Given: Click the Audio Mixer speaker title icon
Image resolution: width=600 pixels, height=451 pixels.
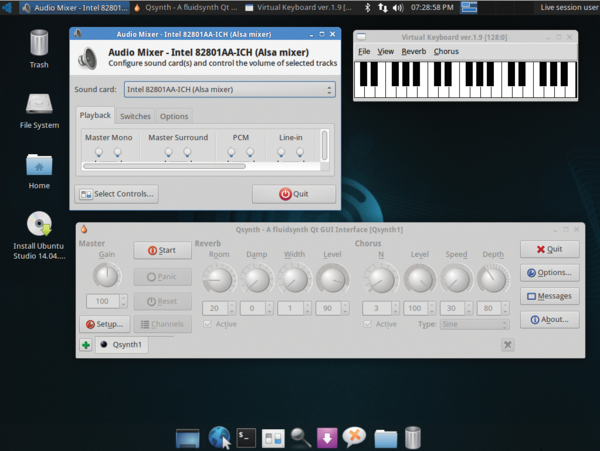Looking at the screenshot, I should (78, 34).
